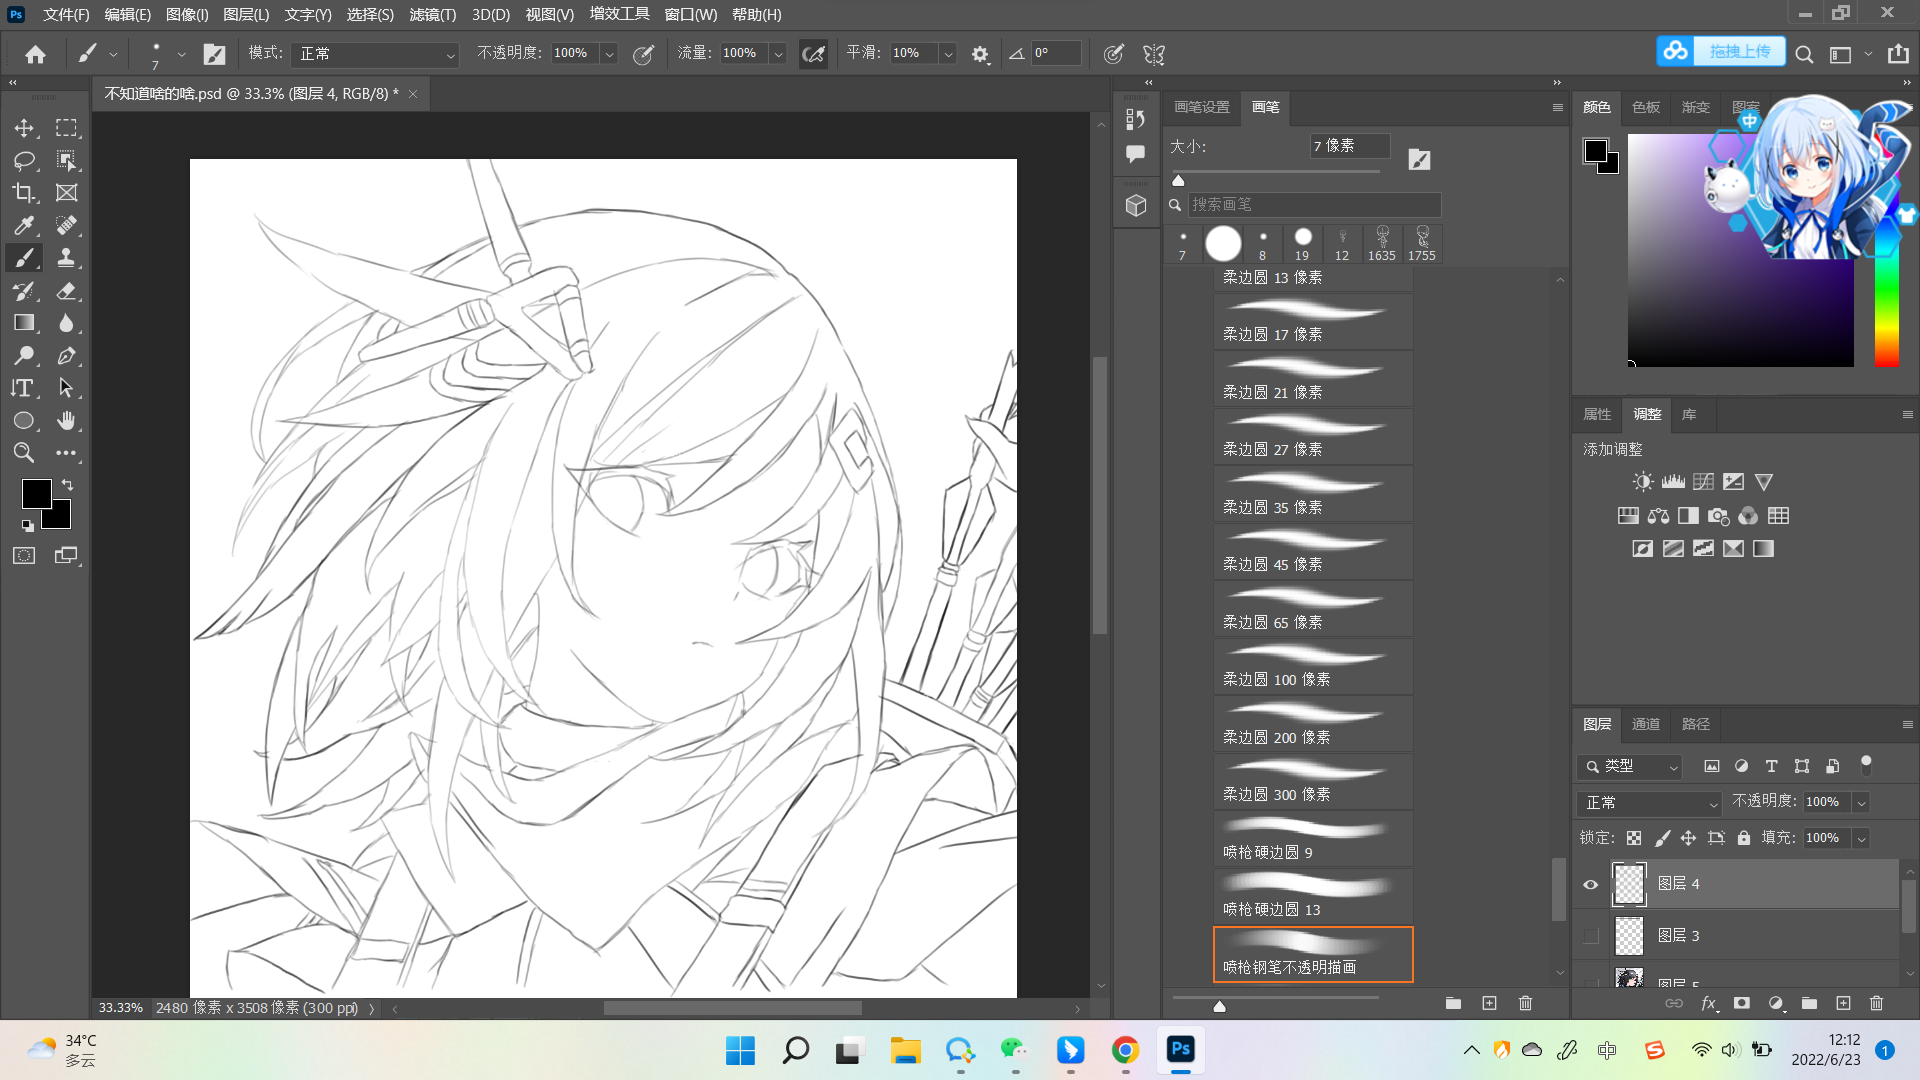1920x1080 pixels.
Task: Click the share document icon
Action: pyautogui.click(x=1898, y=54)
